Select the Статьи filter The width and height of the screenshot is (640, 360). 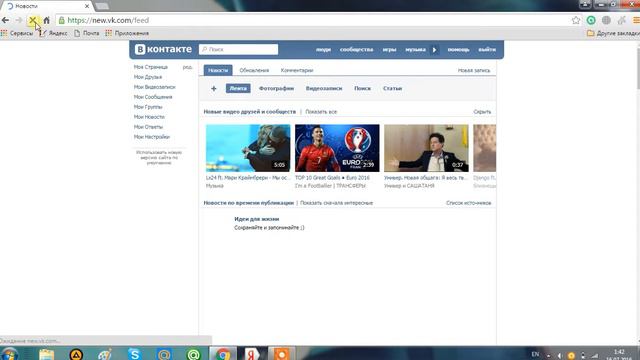392,88
